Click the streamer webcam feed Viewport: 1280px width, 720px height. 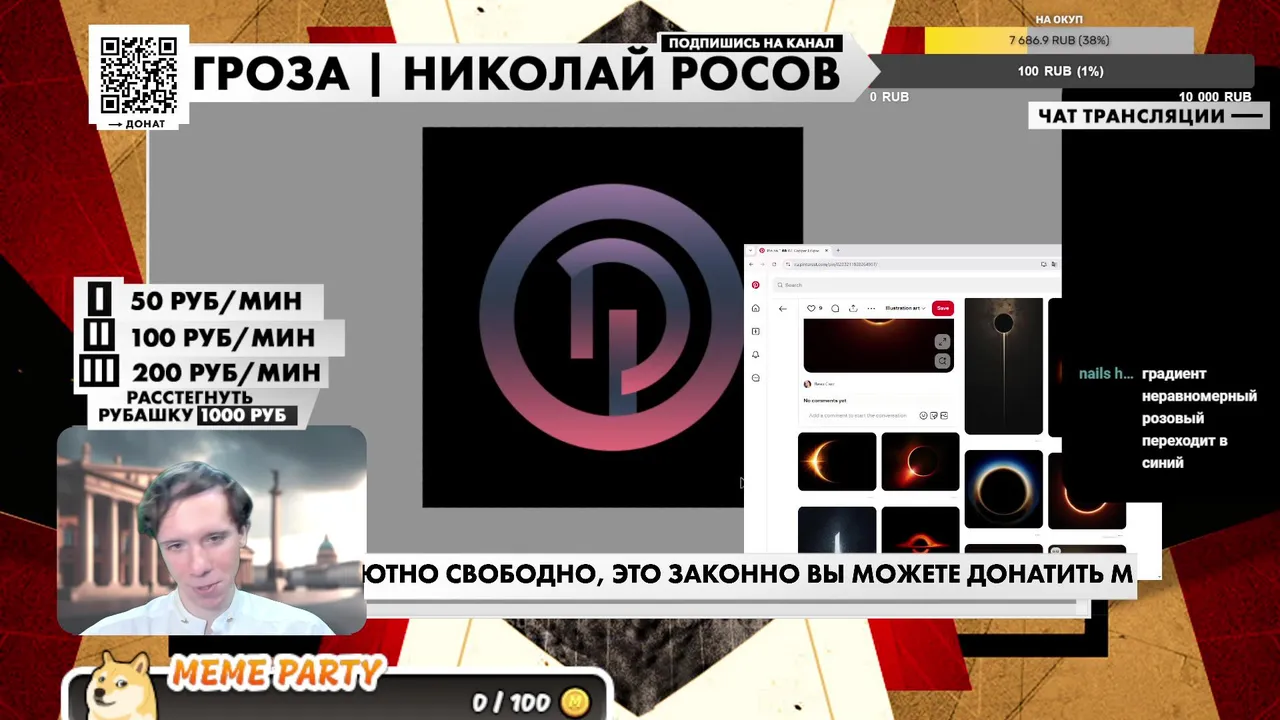coord(211,530)
